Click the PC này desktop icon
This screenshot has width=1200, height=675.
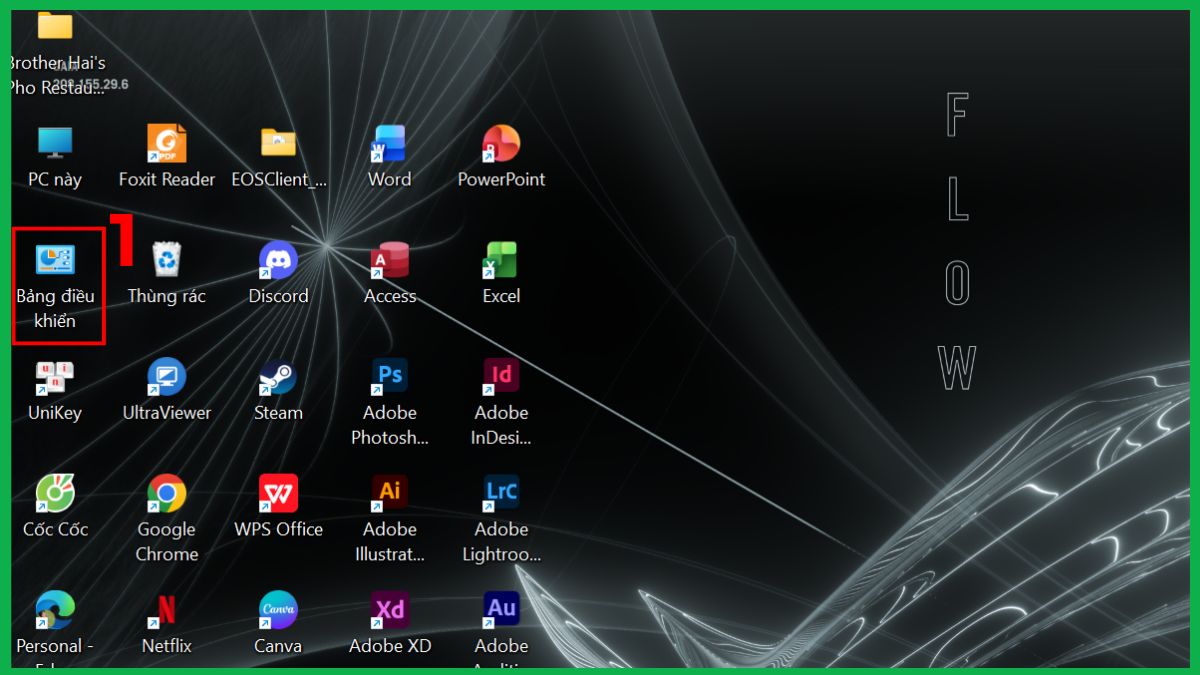55,144
